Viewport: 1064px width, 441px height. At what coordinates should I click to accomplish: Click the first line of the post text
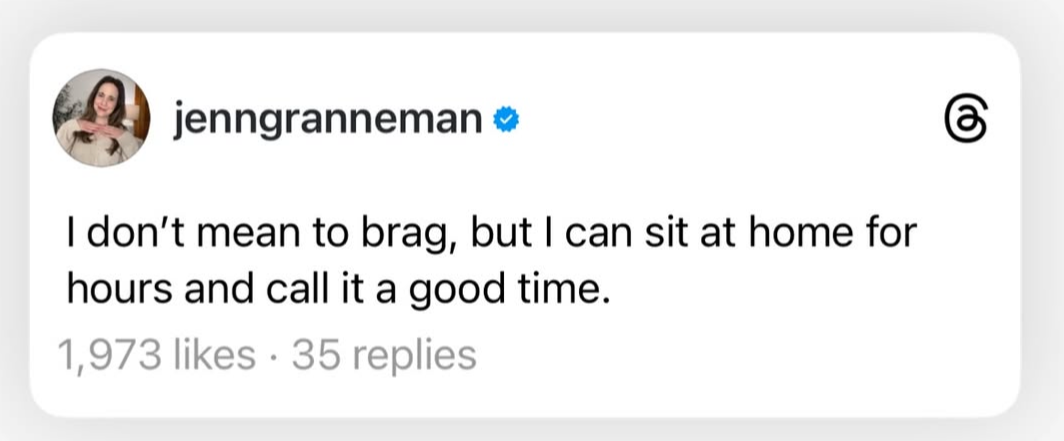490,242
